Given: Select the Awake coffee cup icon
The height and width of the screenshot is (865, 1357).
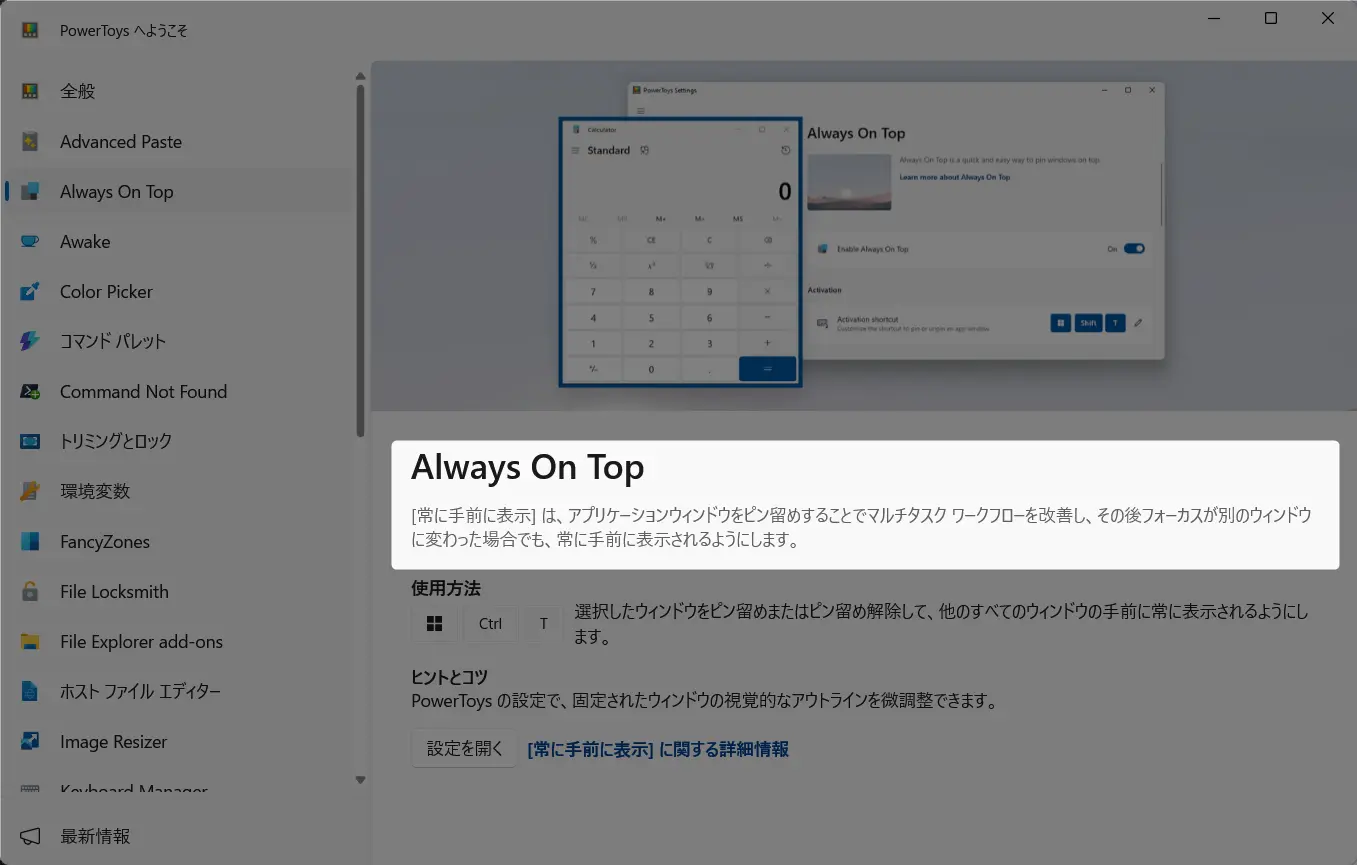Looking at the screenshot, I should coord(30,241).
